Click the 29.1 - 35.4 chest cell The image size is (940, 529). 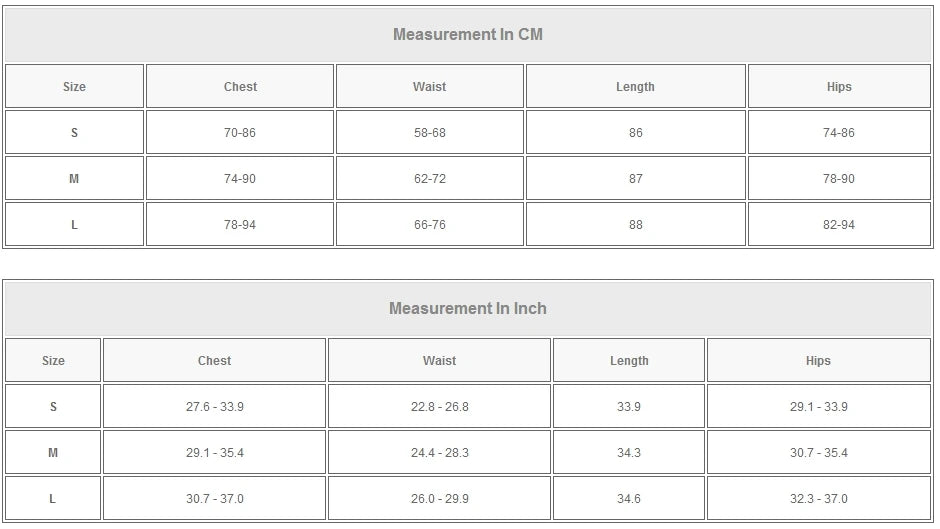click(214, 453)
